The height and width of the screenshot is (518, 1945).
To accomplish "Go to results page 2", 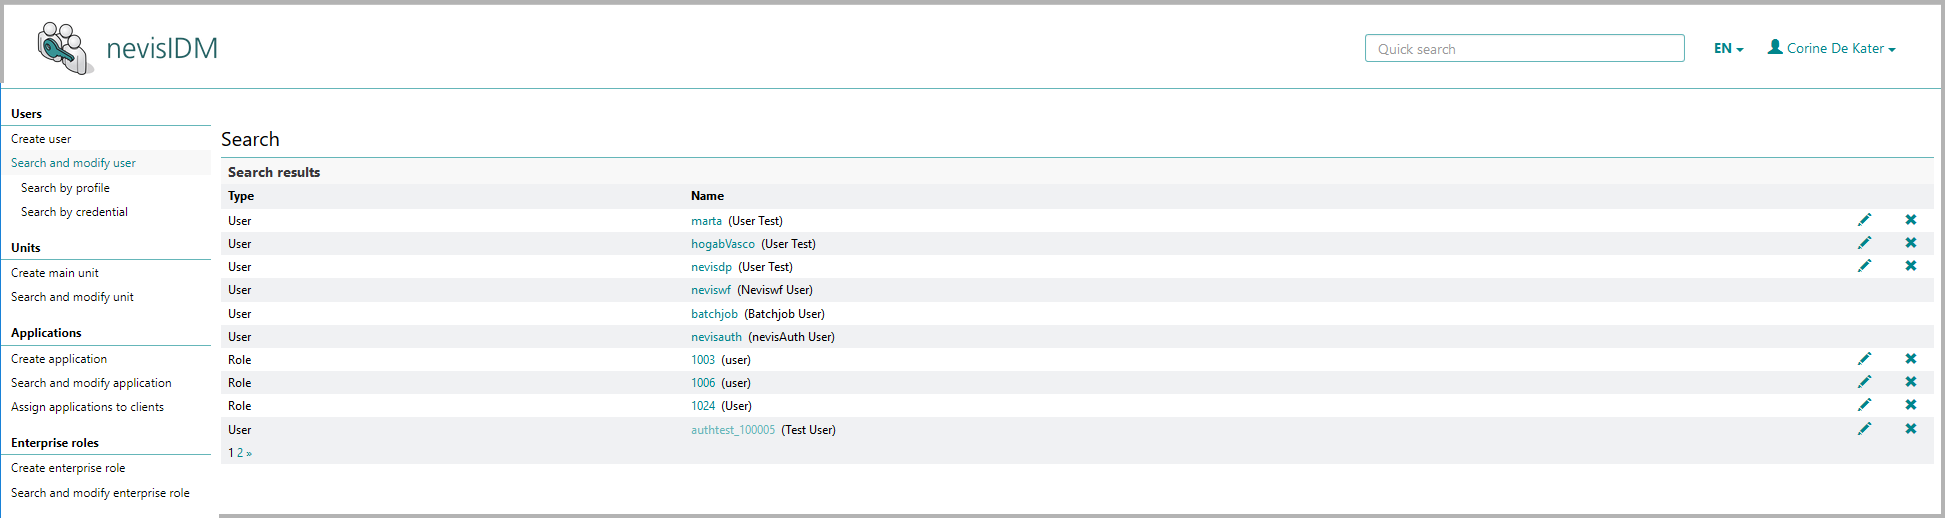I will [x=240, y=453].
